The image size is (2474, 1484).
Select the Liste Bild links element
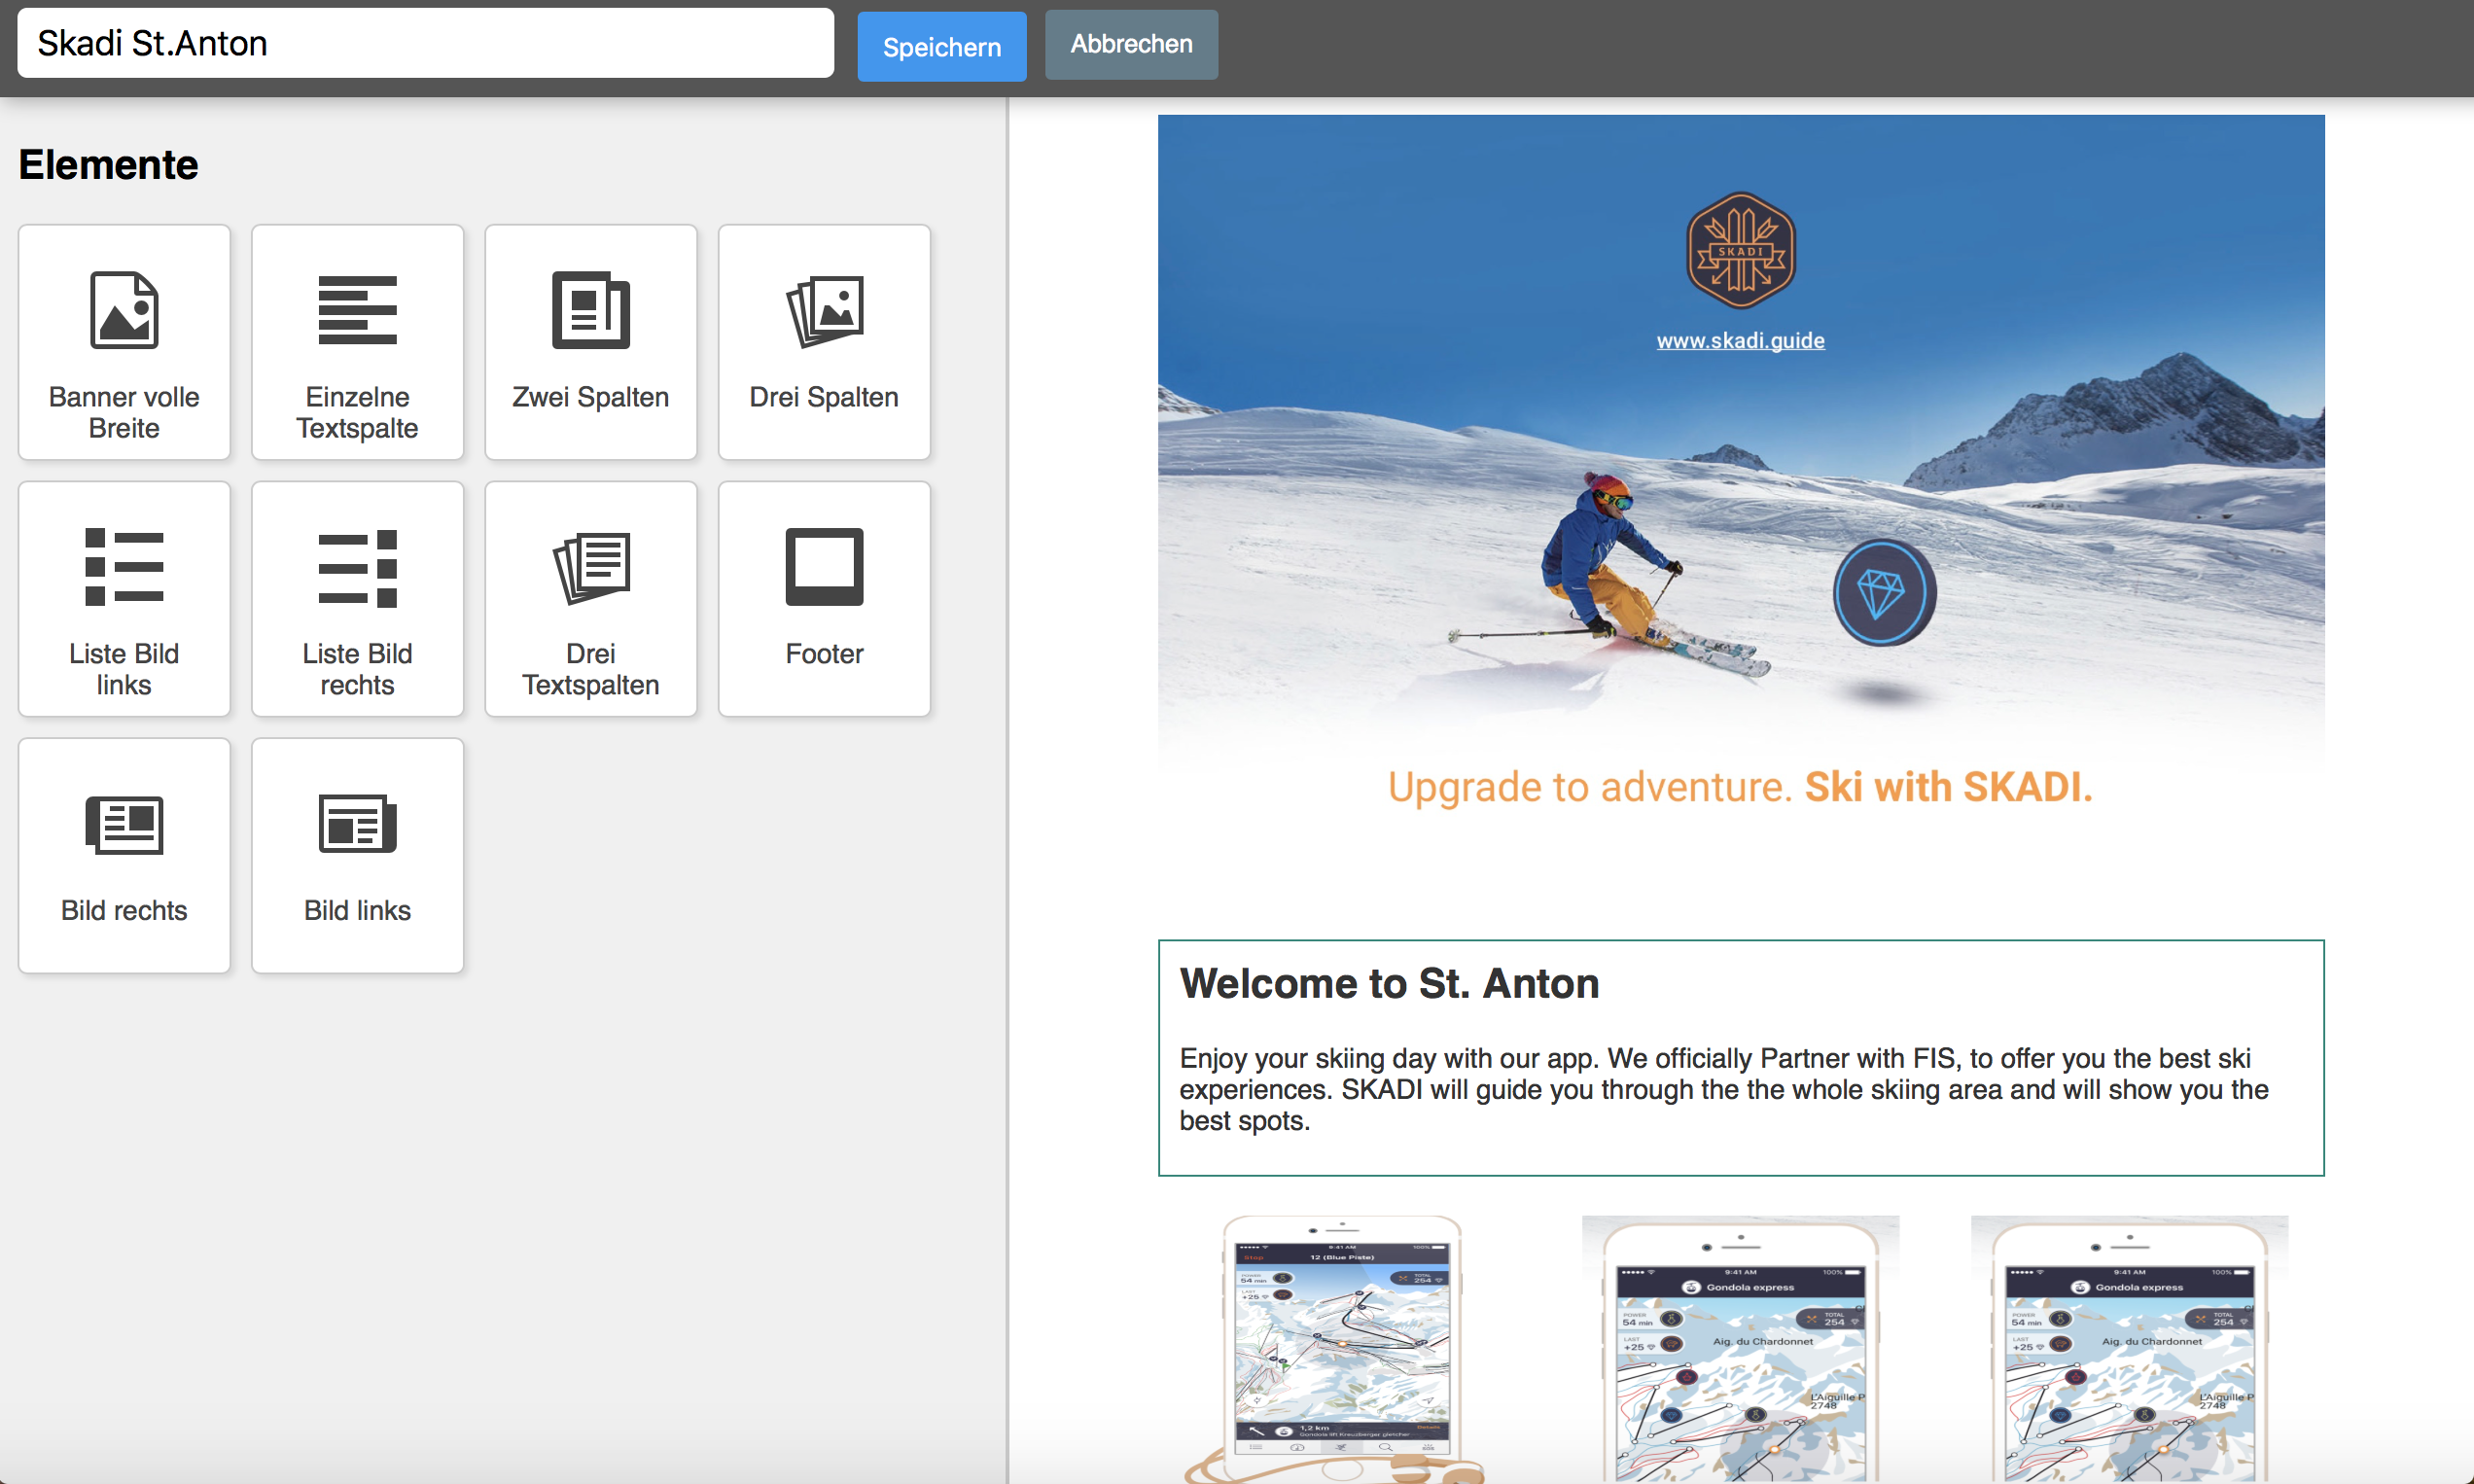[x=124, y=599]
